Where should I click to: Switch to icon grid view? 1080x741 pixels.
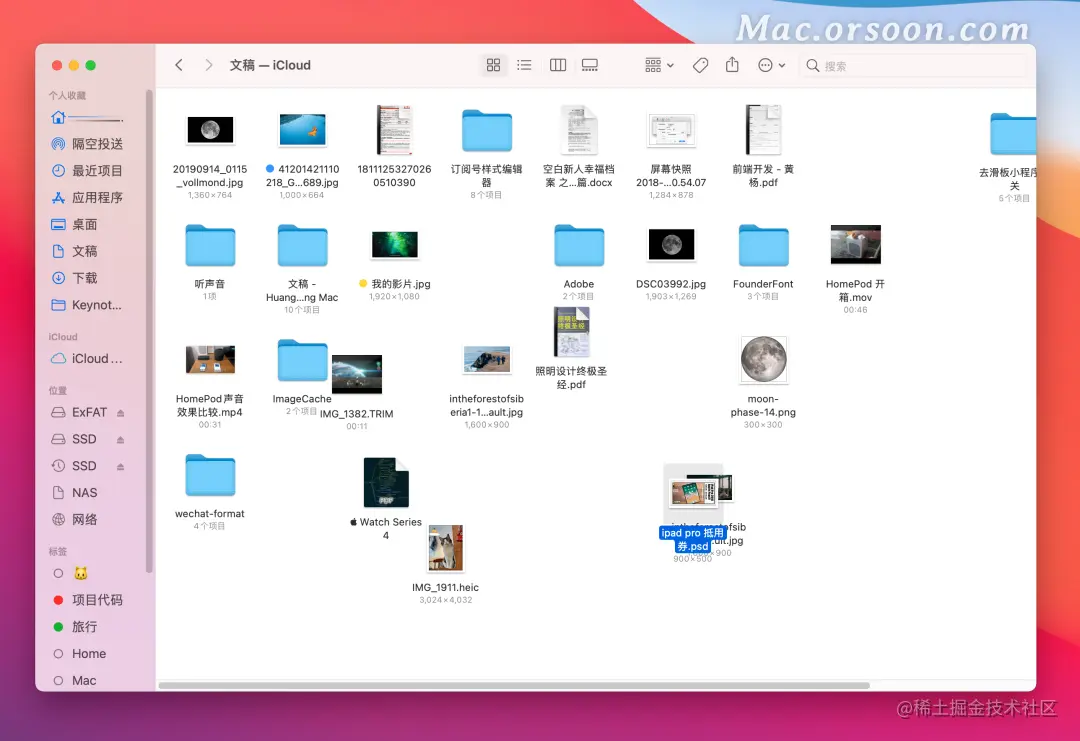[x=493, y=65]
